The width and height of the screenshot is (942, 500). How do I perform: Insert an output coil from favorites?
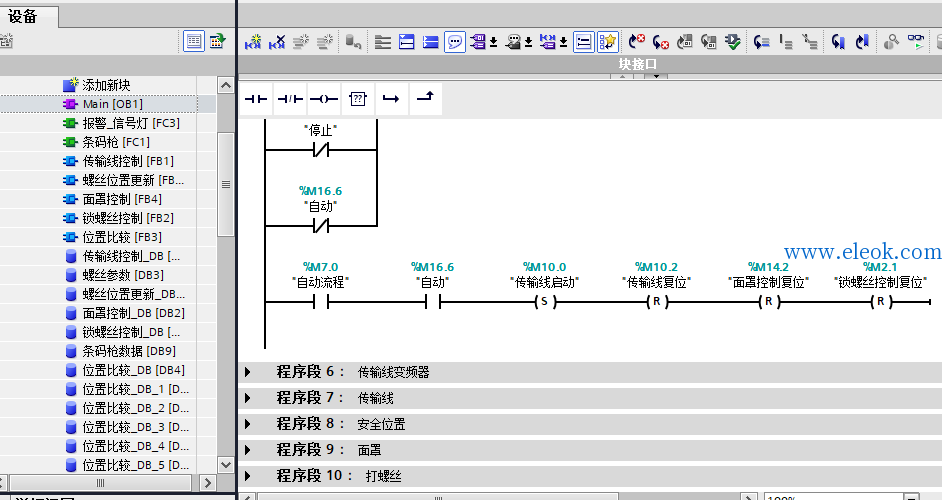tap(324, 99)
